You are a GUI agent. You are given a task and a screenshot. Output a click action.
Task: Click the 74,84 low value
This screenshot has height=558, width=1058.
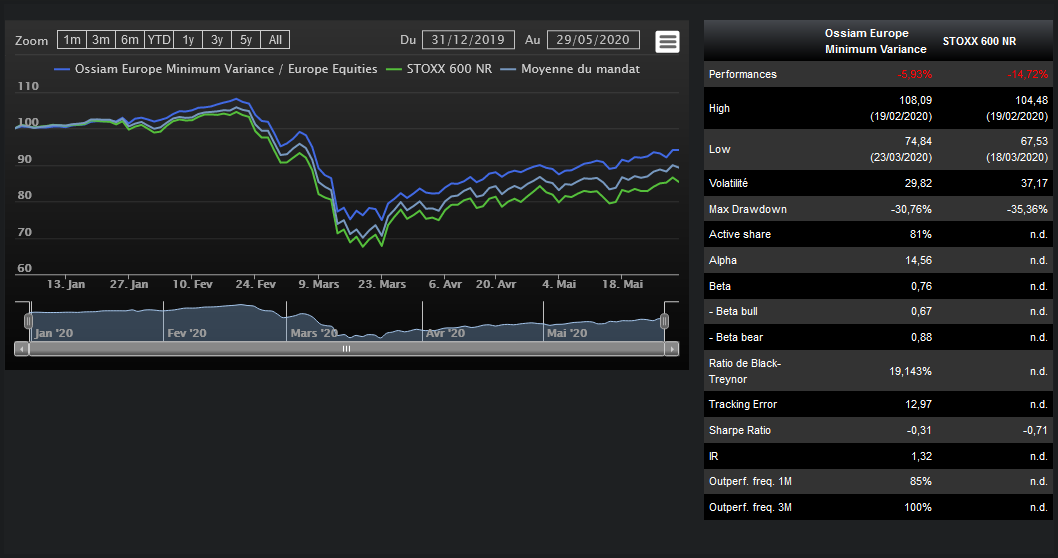918,142
